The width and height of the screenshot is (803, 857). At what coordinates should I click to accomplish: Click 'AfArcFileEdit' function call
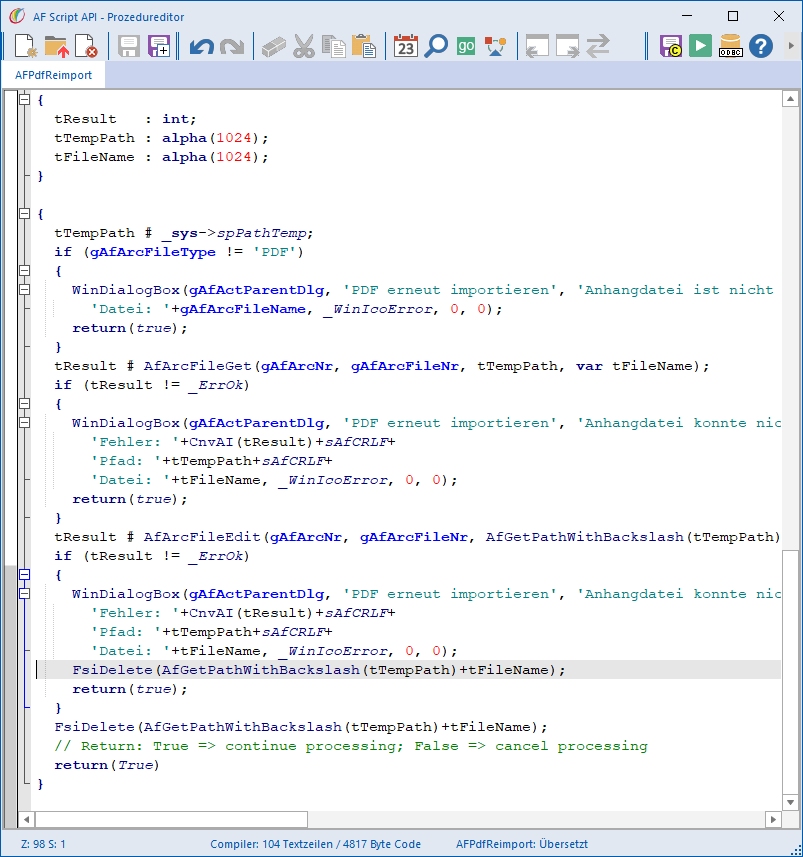202,537
